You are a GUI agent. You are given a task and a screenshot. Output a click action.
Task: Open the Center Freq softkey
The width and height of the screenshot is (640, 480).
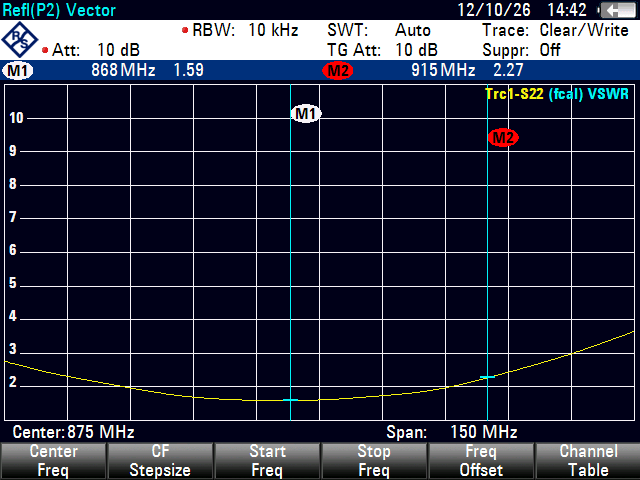tap(53, 461)
